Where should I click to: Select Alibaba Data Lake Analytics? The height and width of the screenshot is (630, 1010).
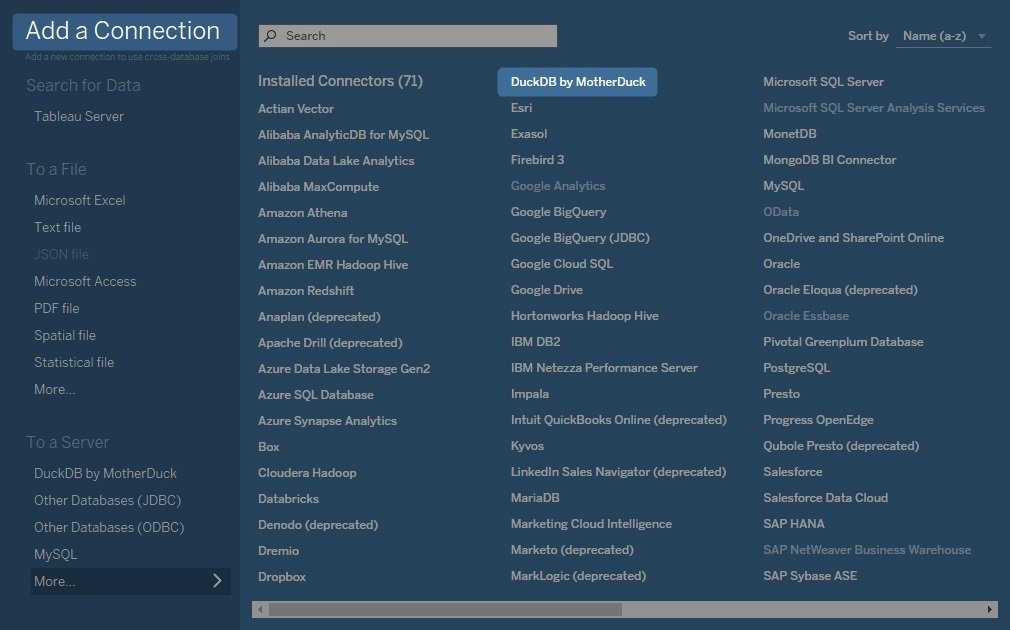[336, 161]
